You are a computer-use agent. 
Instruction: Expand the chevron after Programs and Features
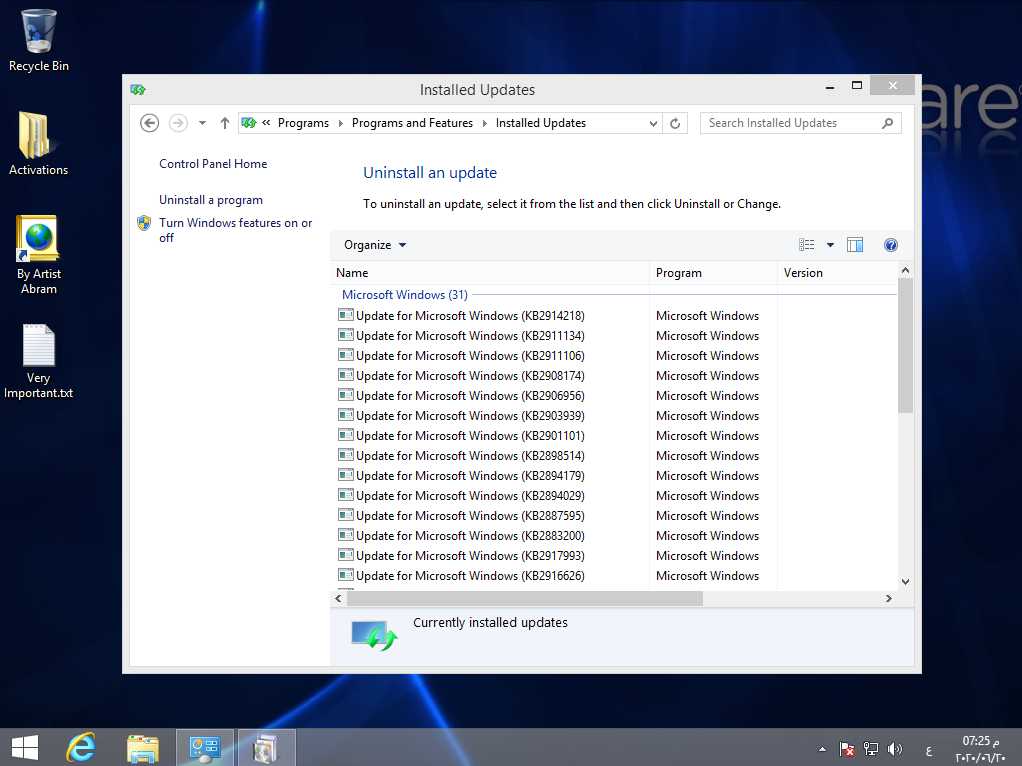484,123
